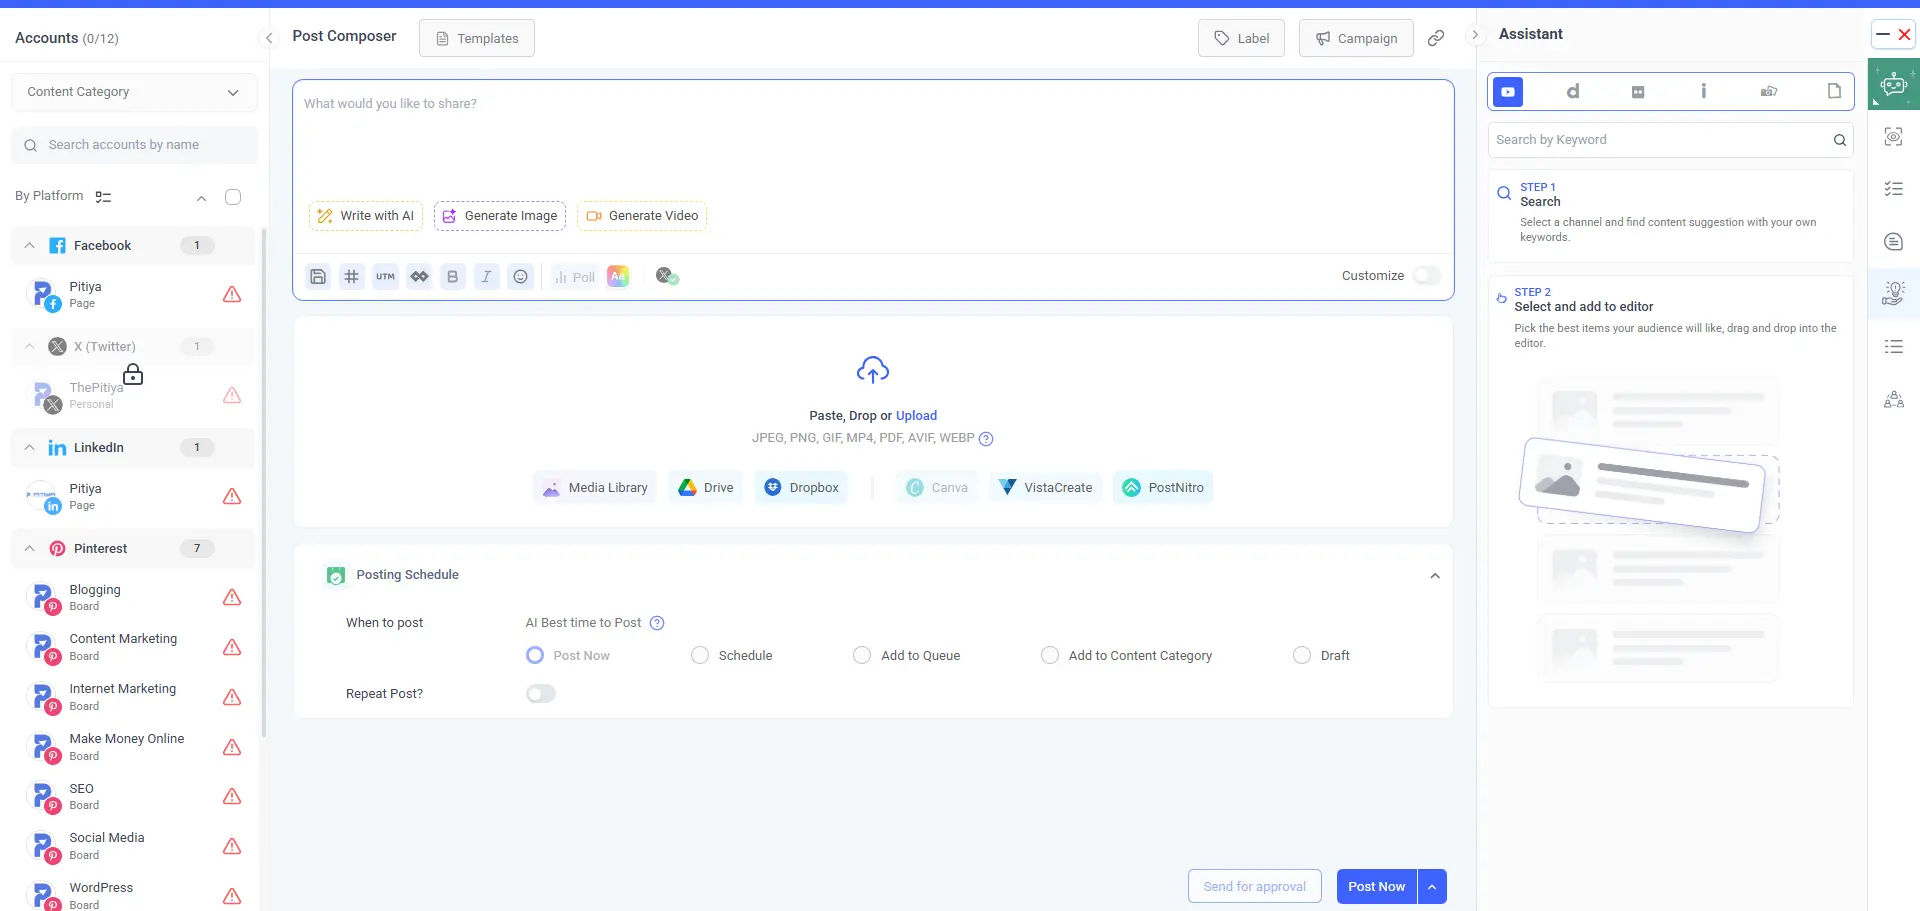Image resolution: width=1920 pixels, height=911 pixels.
Task: Select the YouTube tab in Assistant
Action: coord(1508,92)
